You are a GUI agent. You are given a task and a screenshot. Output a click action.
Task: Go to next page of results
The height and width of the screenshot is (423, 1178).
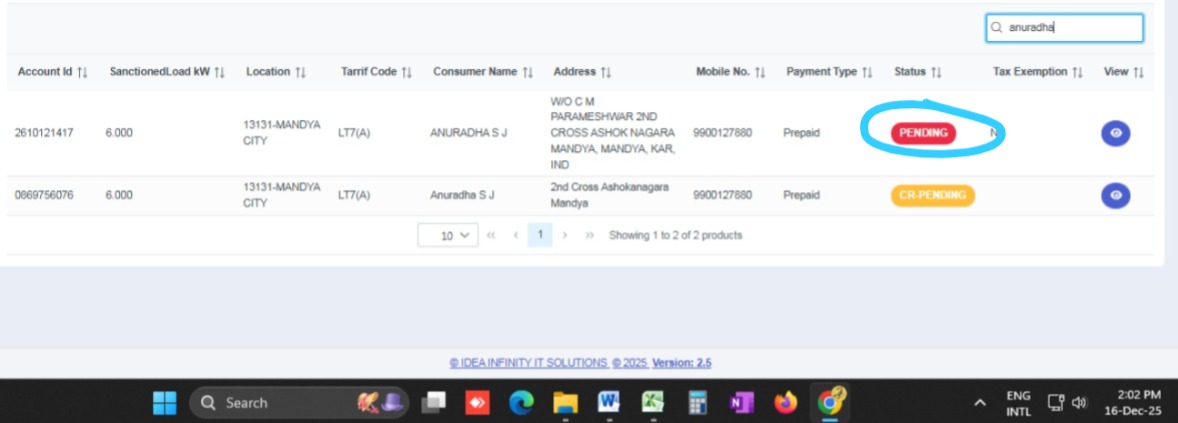pos(565,235)
